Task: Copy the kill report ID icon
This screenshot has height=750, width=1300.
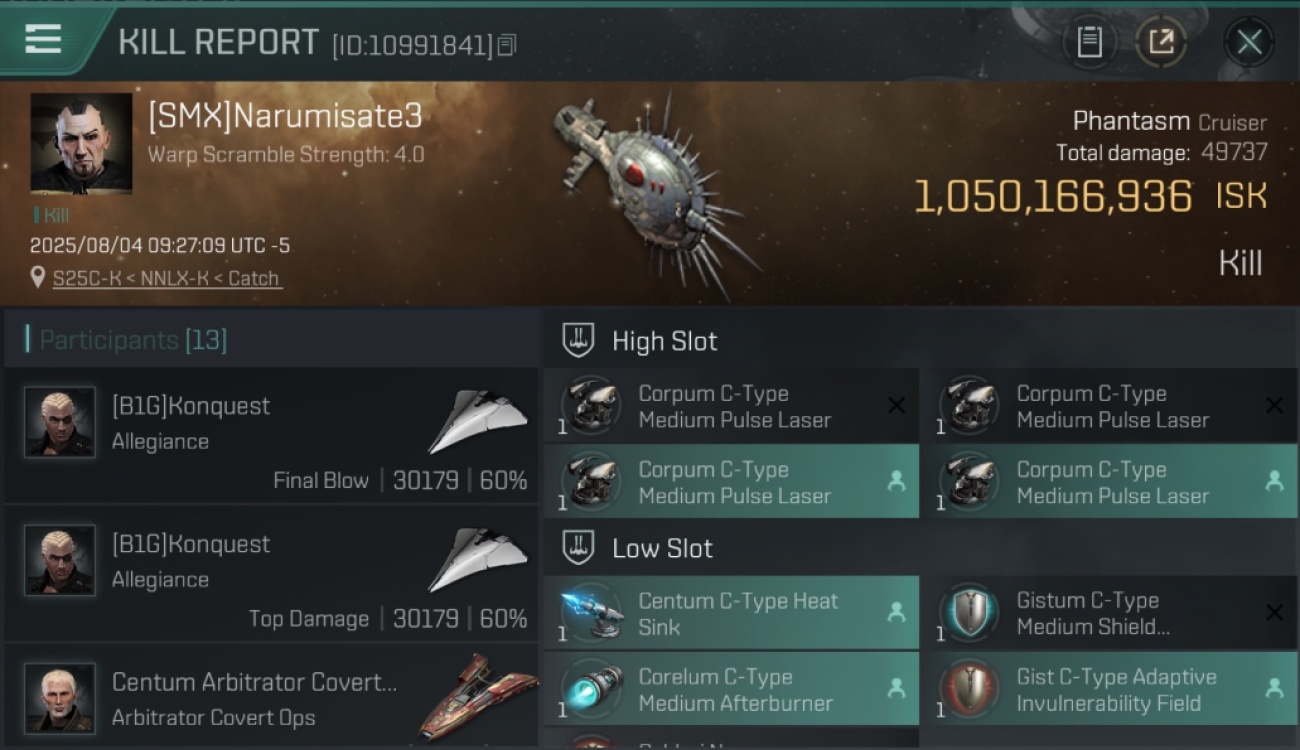Action: (506, 45)
